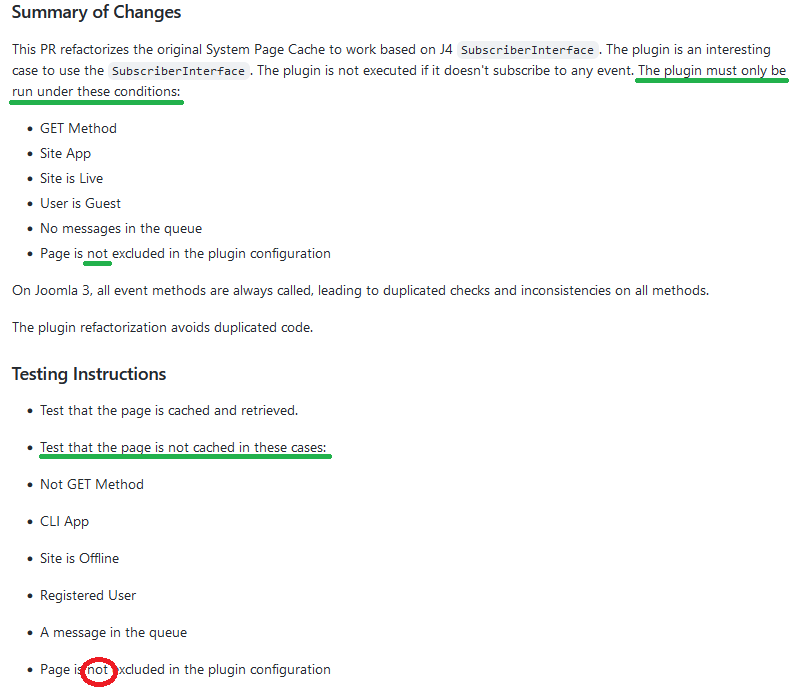
Task: Click the sentence starting 'On Joomla 3'
Action: pyautogui.click(x=360, y=290)
